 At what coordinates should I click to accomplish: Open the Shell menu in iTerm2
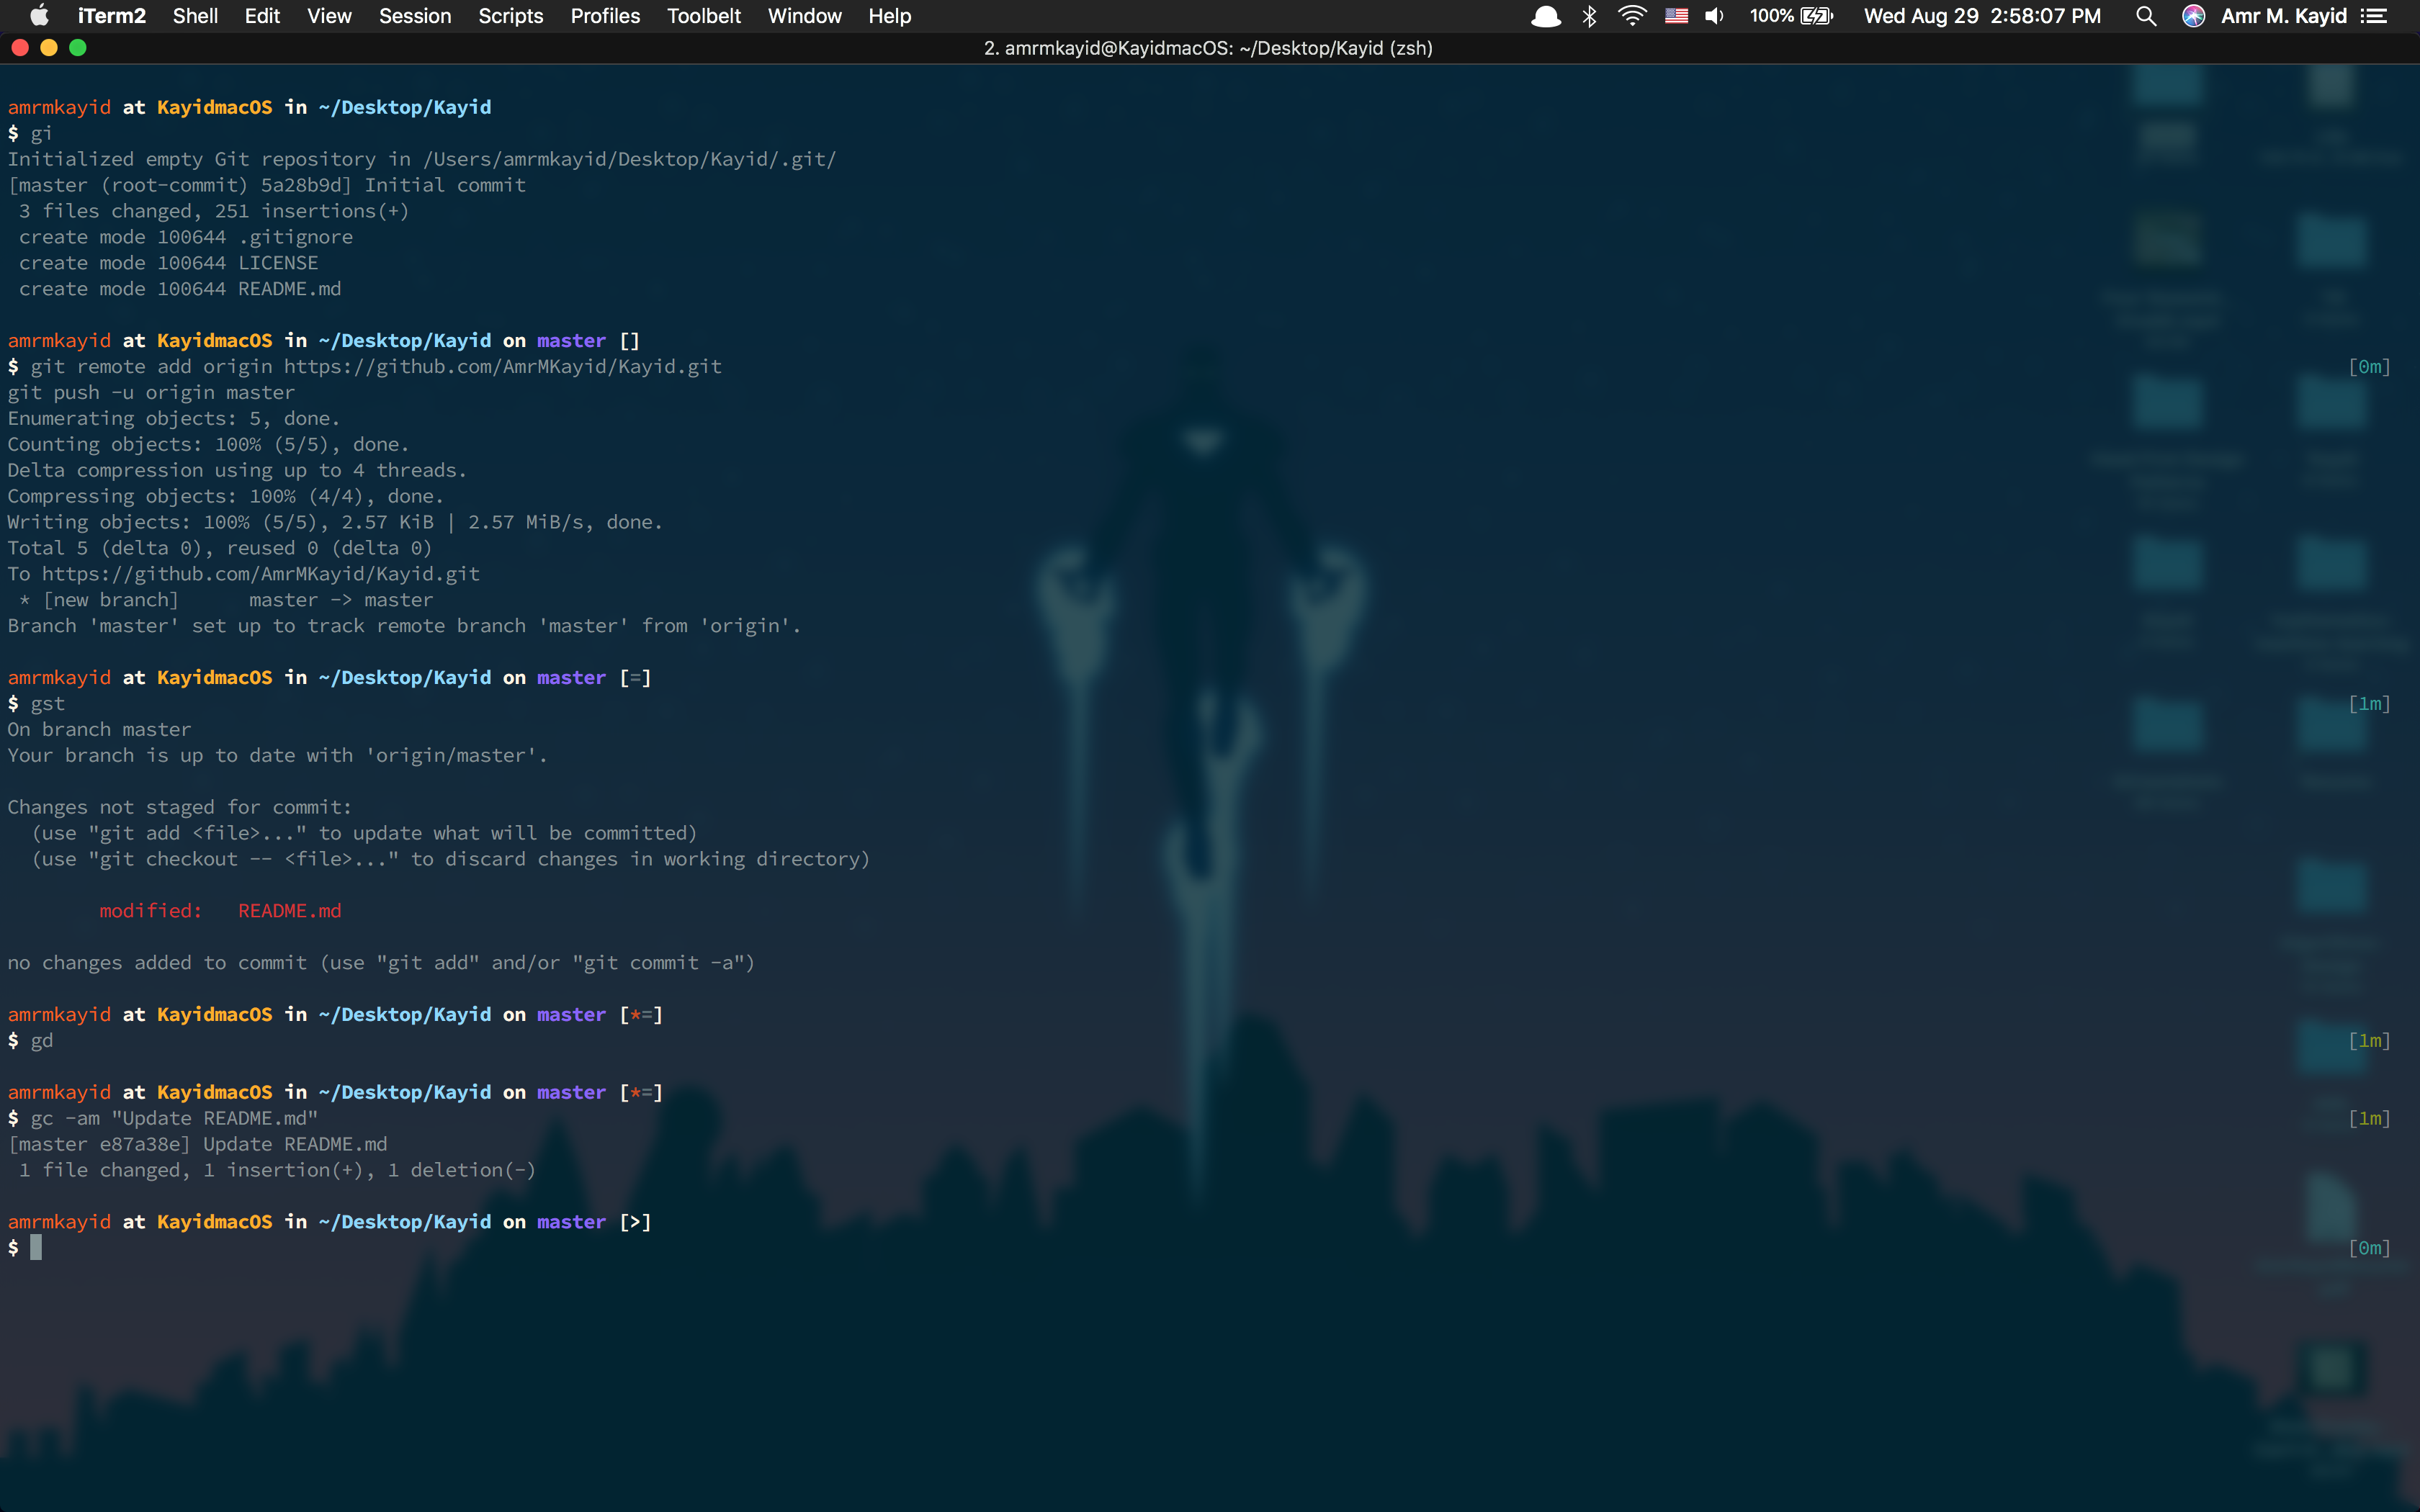(197, 16)
